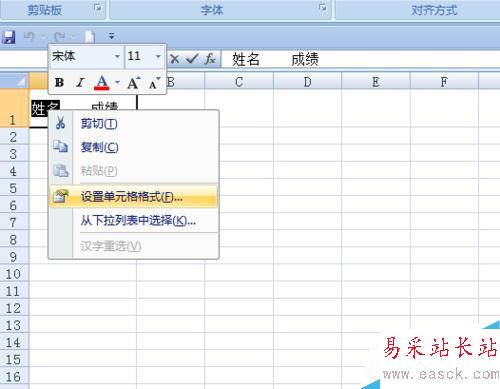Select row 10 header
This screenshot has width=500, height=389.
[x=14, y=274]
